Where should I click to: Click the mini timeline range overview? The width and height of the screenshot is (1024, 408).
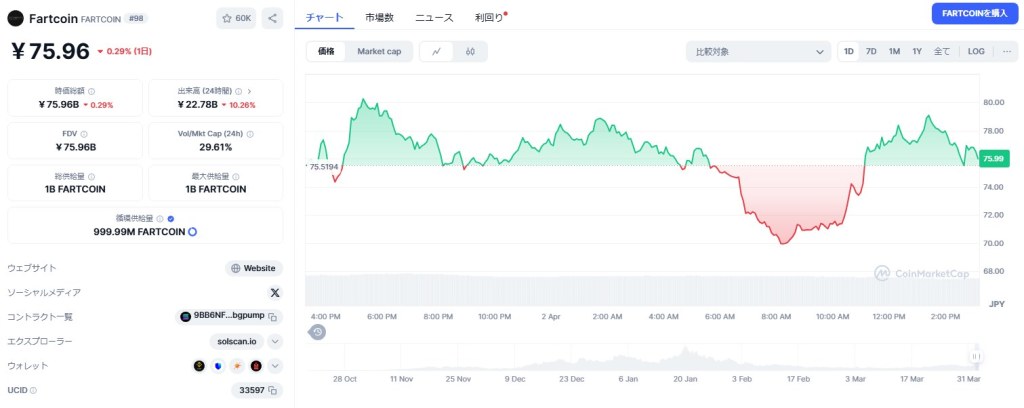point(643,357)
